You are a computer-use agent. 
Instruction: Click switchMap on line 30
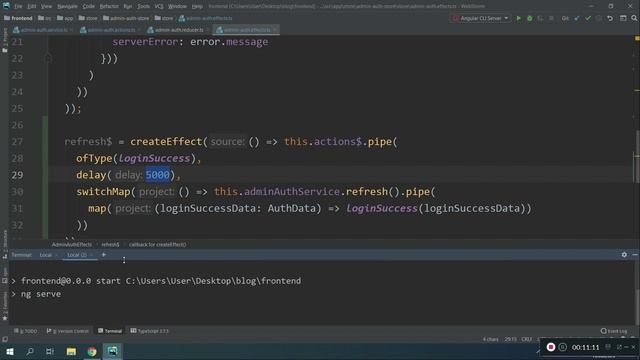click(x=103, y=192)
